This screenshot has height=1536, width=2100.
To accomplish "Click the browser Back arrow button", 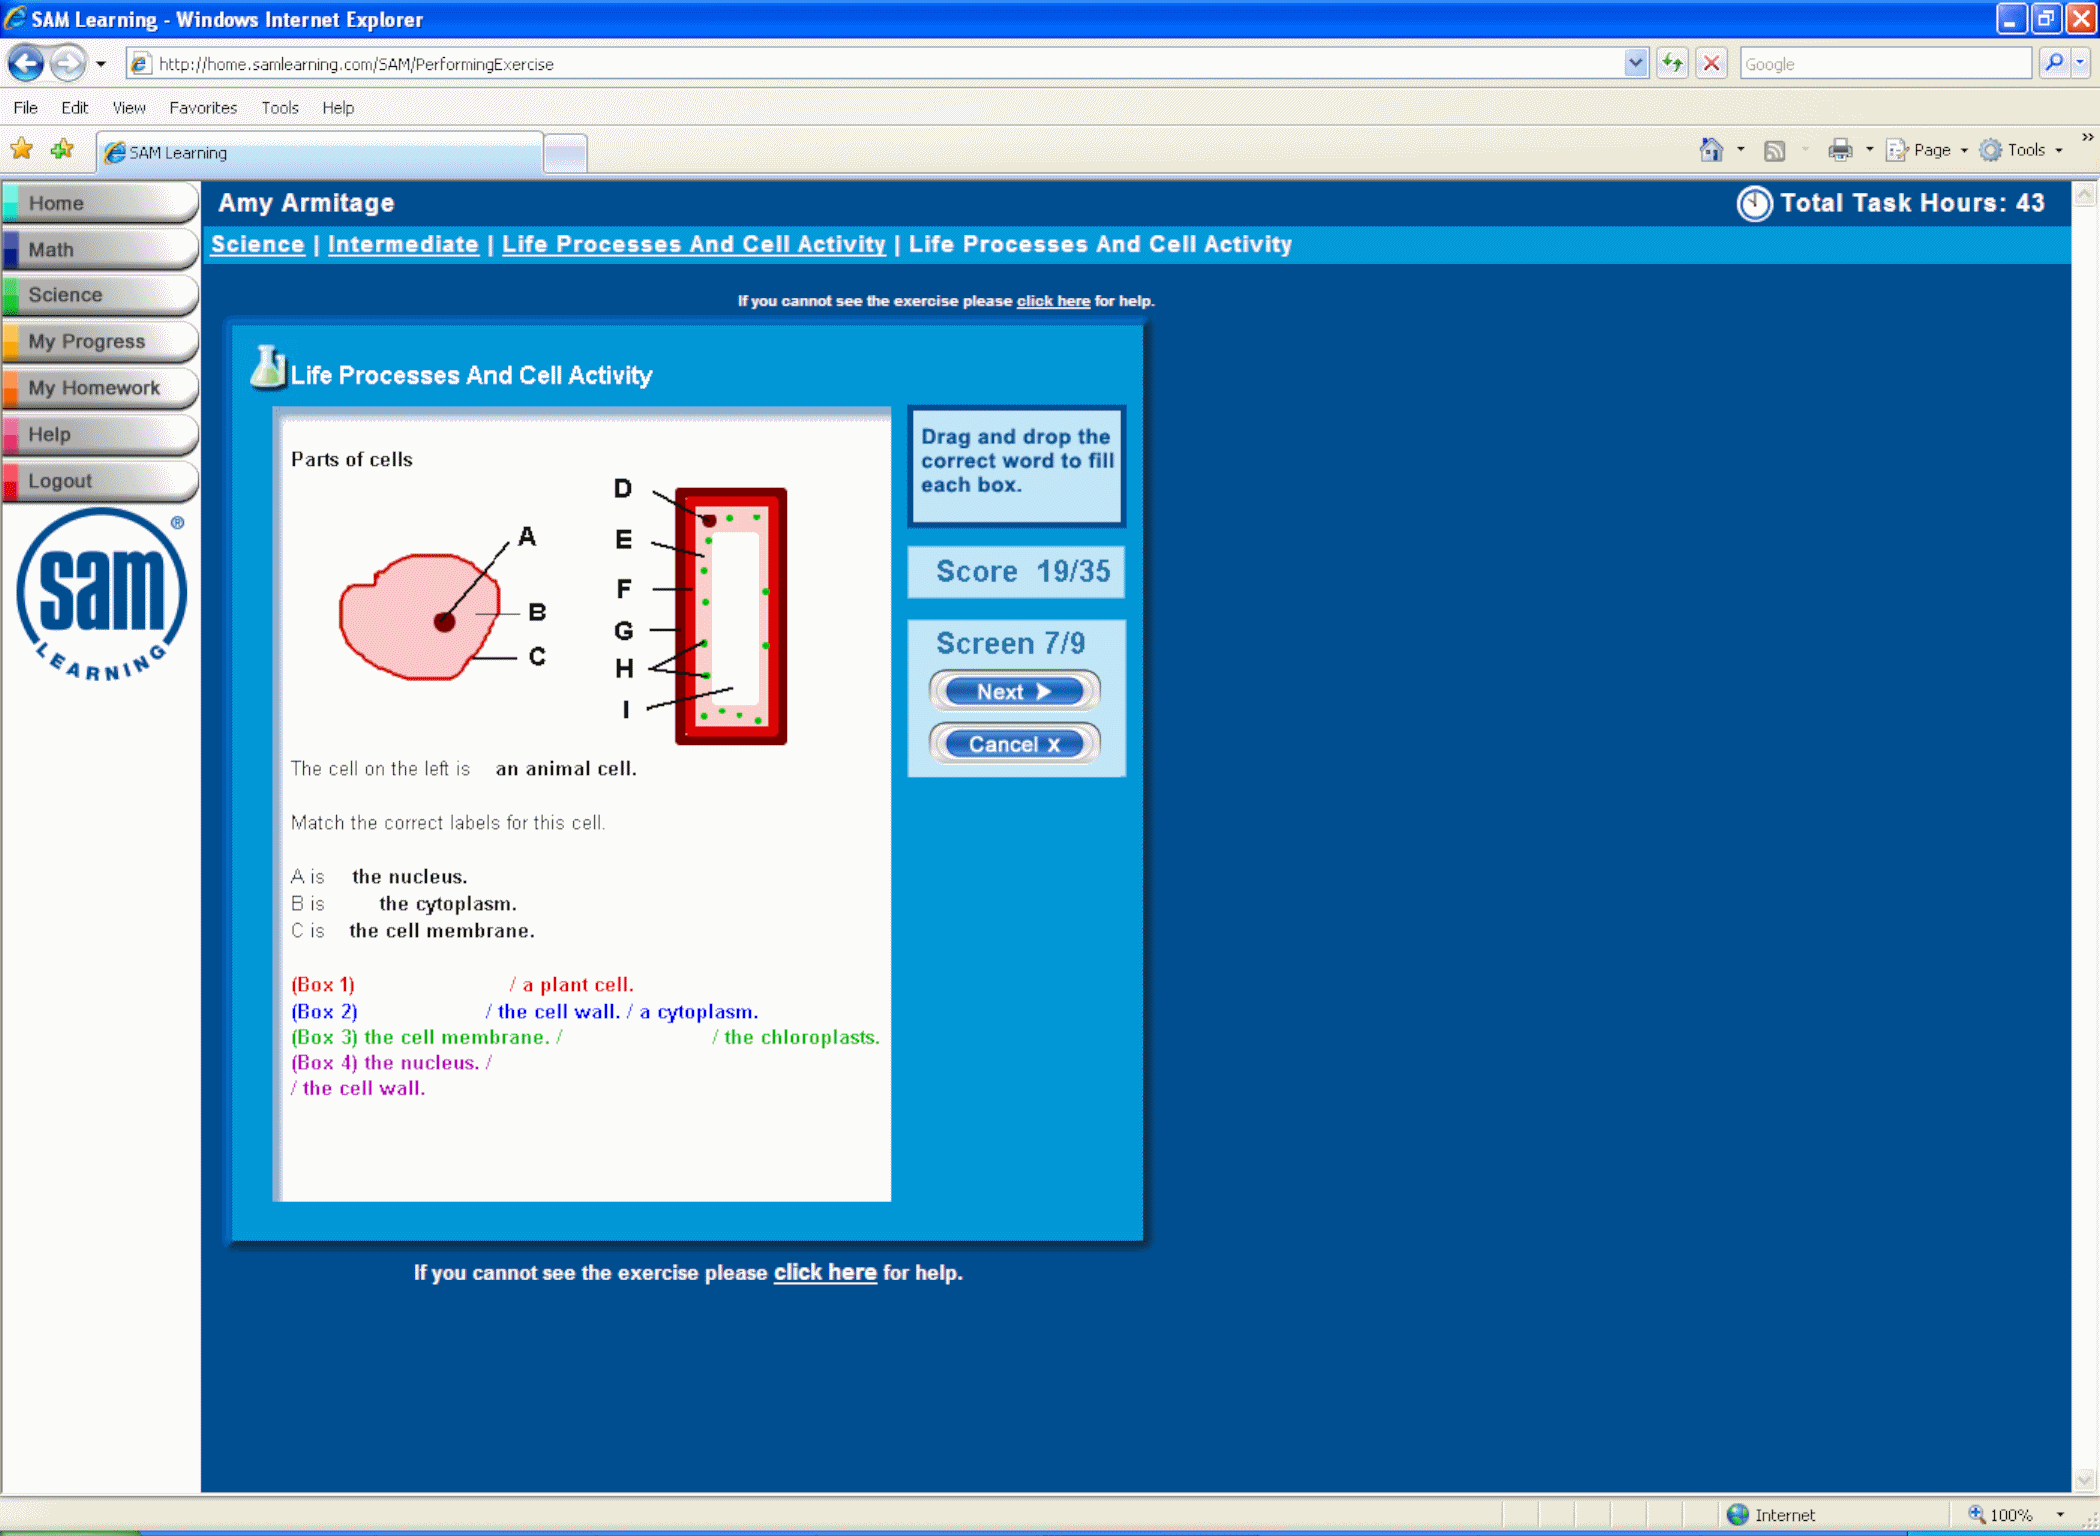I will coord(26,64).
